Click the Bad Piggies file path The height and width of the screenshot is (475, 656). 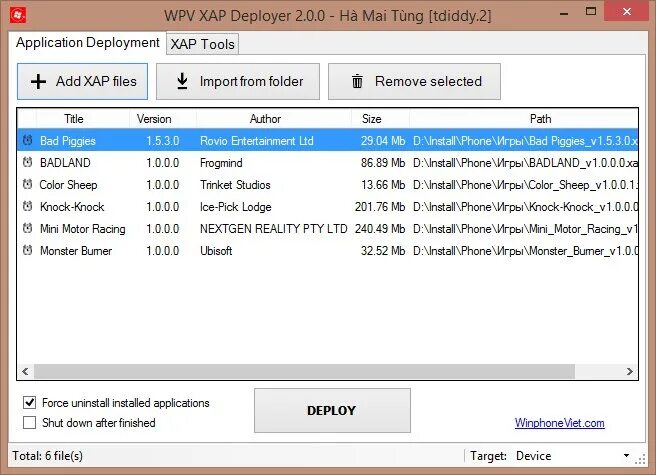pos(525,141)
